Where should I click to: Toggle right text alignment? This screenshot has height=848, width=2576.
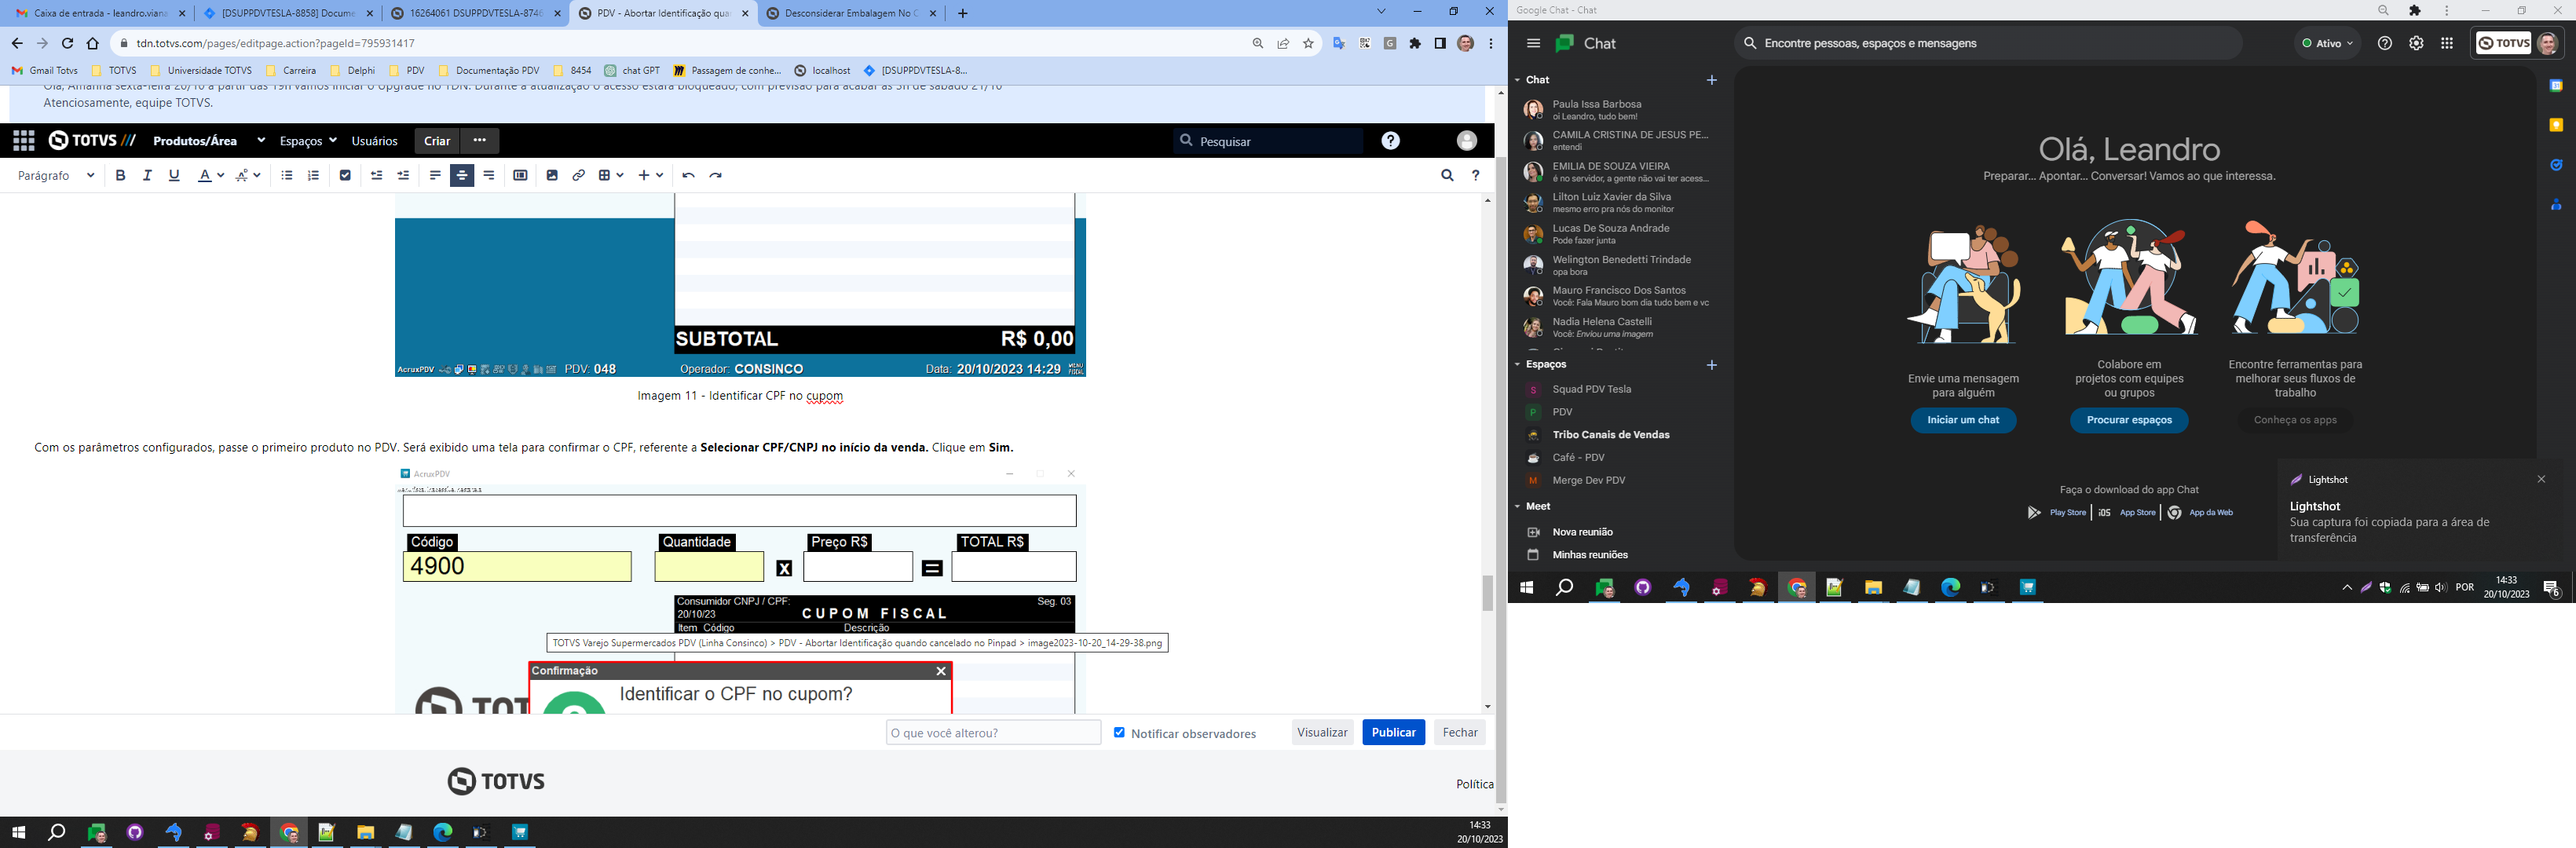488,175
